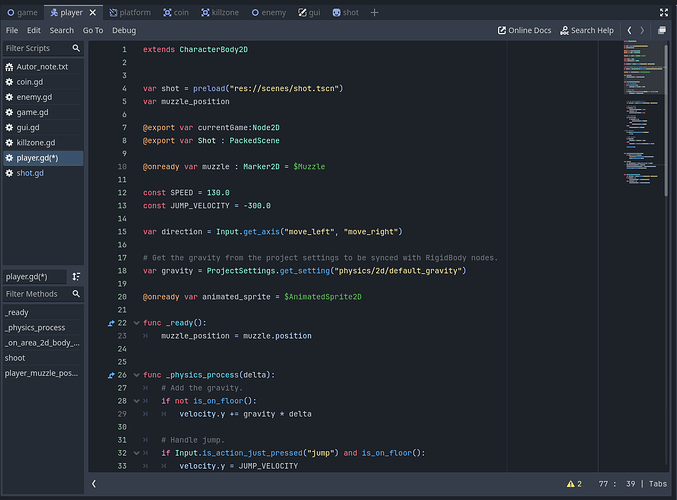Jump to _on_area_2d_body_ method
Viewport: 677px width, 500px height.
pyautogui.click(x=42, y=343)
